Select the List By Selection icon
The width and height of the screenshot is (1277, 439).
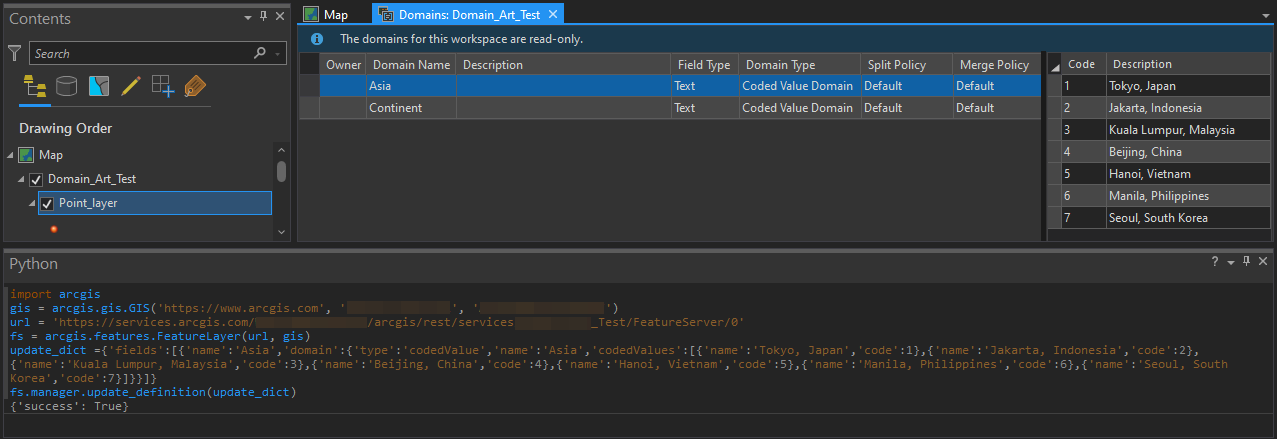point(98,86)
